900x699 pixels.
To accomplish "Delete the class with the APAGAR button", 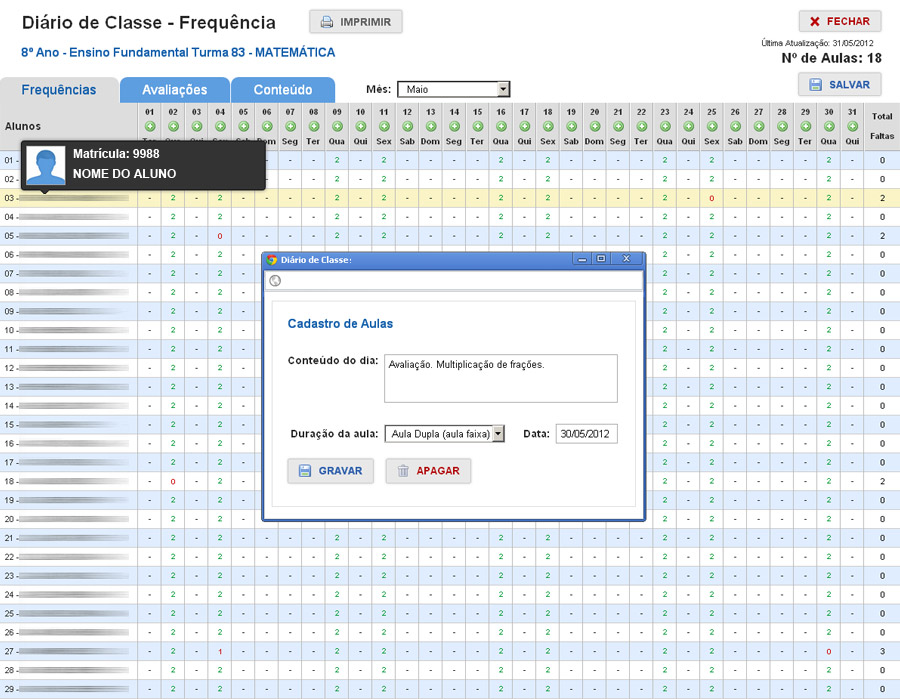I will tap(428, 471).
